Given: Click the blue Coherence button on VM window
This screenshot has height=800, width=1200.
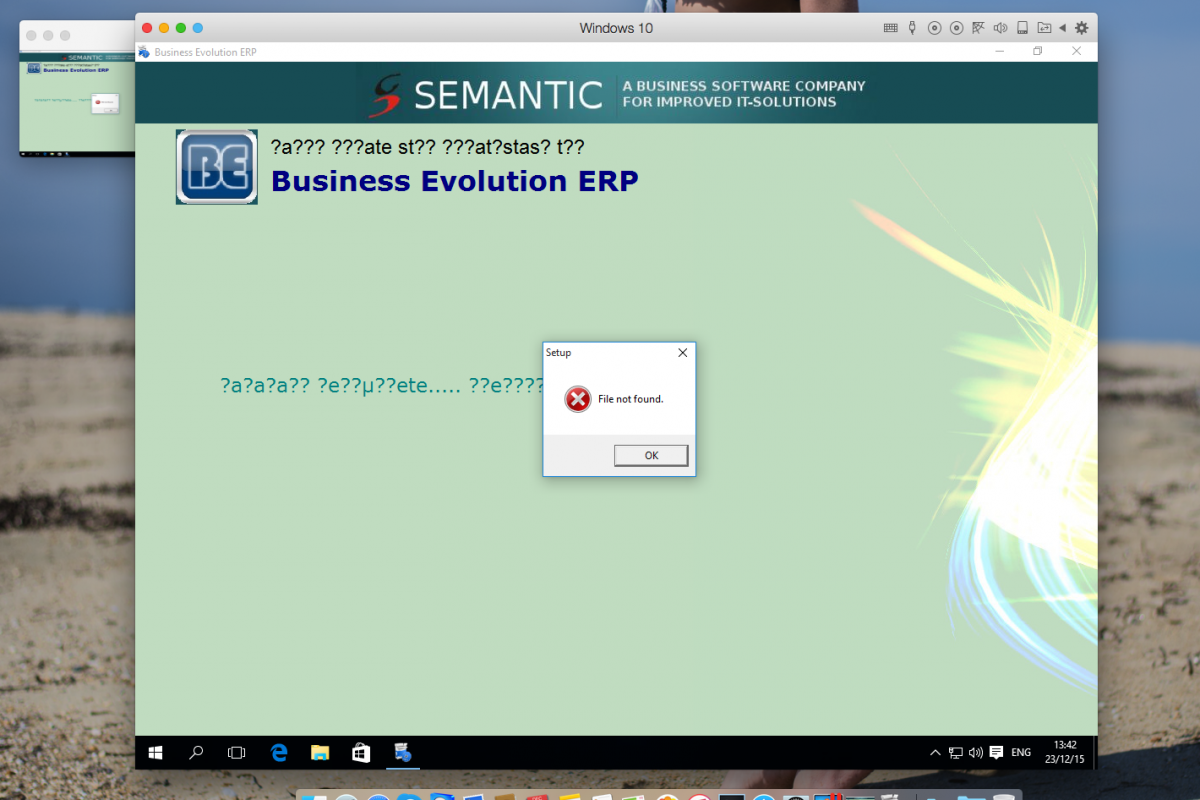Looking at the screenshot, I should tap(197, 28).
